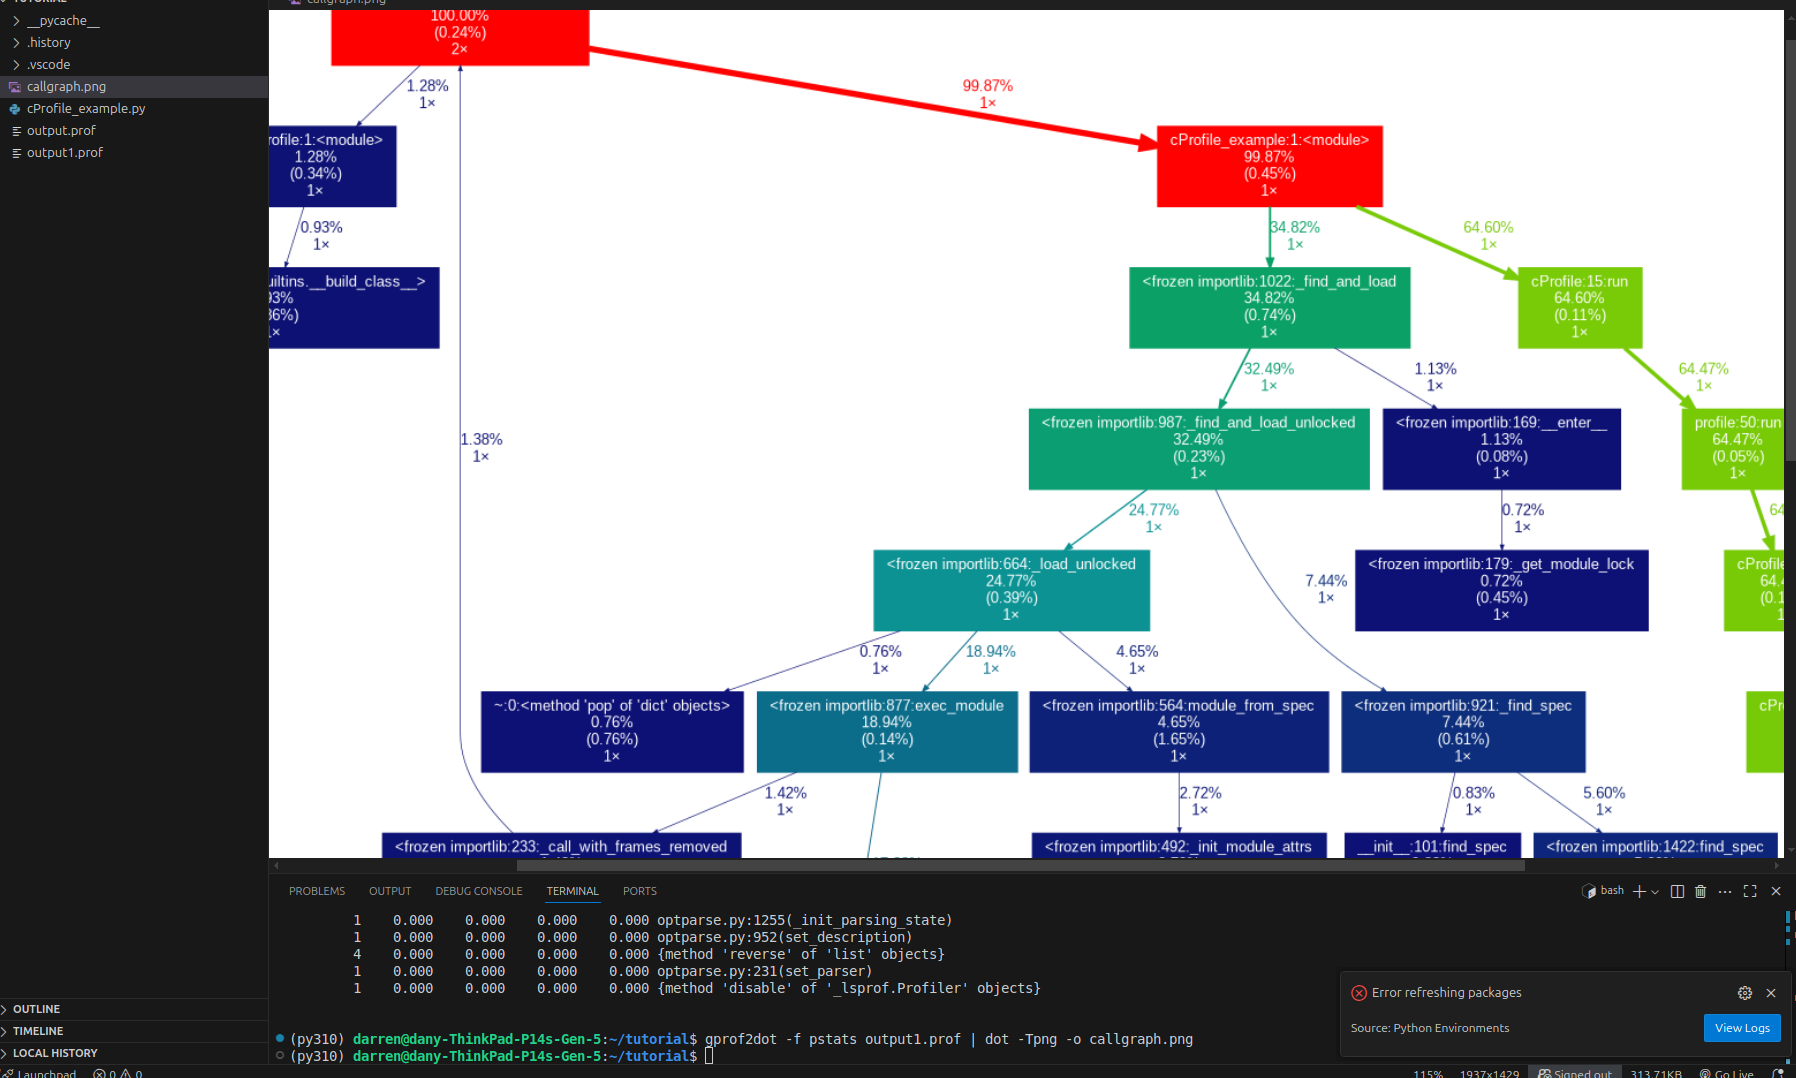Screen dimensions: 1796x1078
Task: Dismiss the Error refreshing packages notification
Action: [x=1771, y=993]
